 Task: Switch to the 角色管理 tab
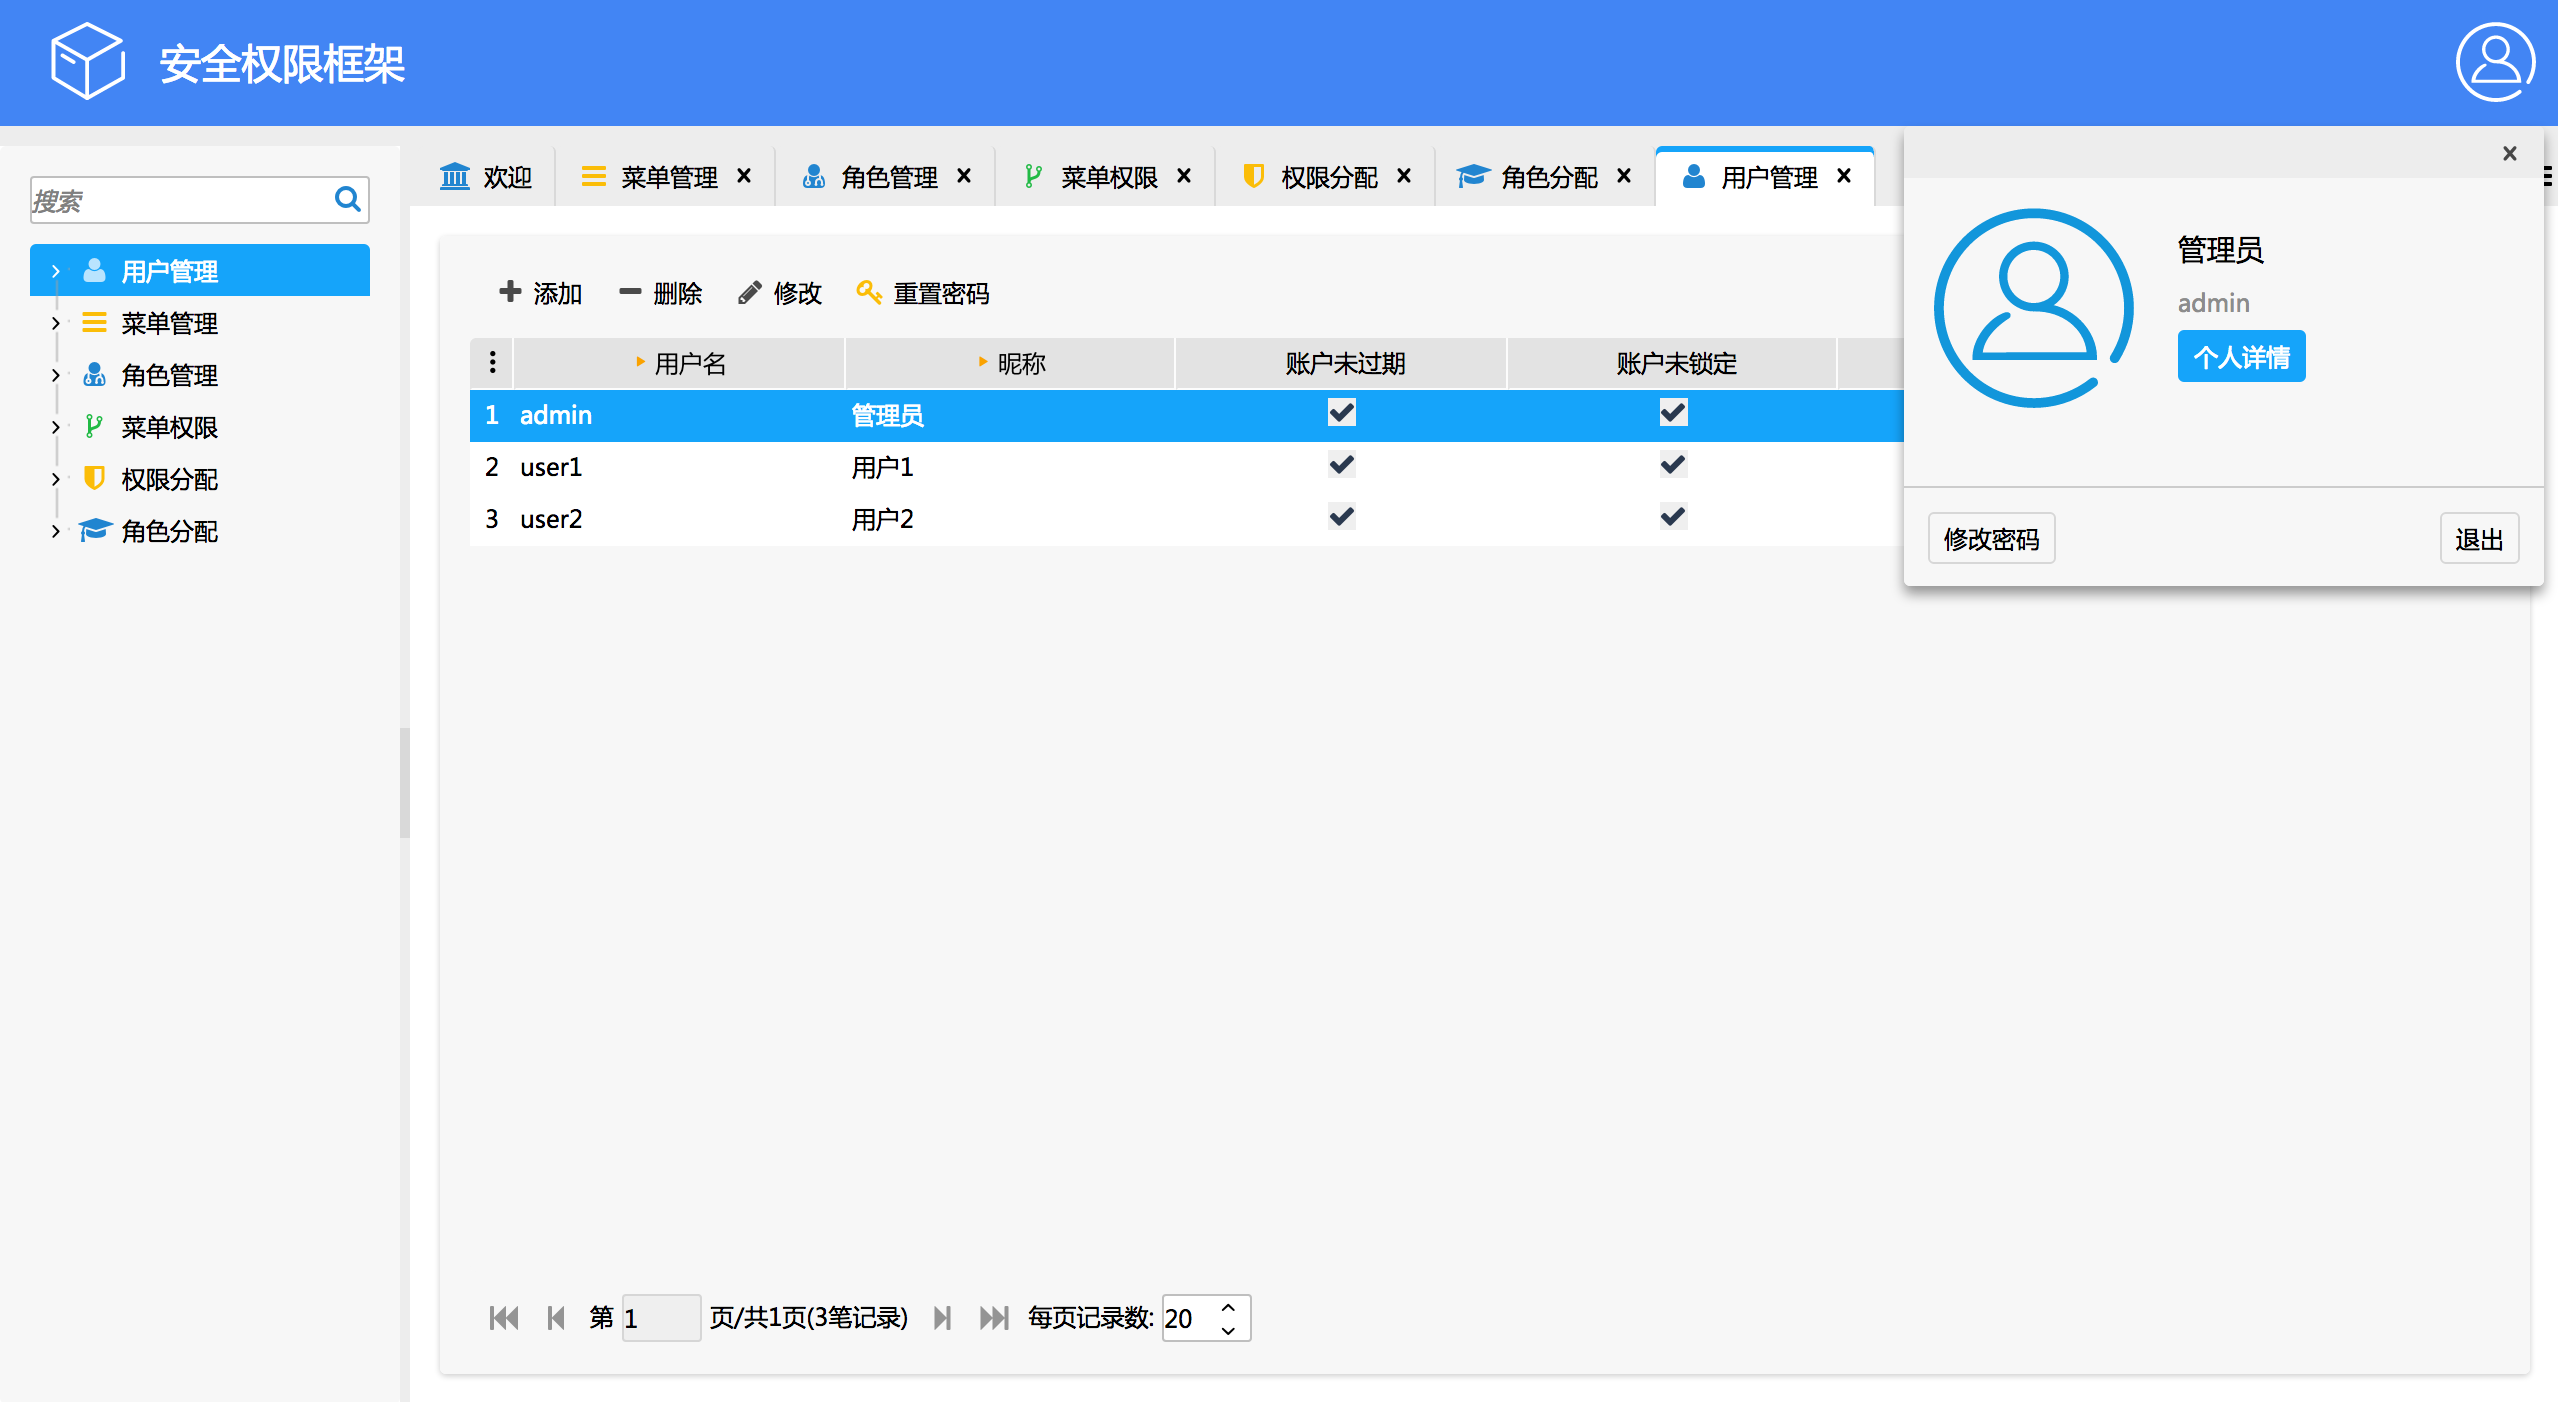pos(888,177)
